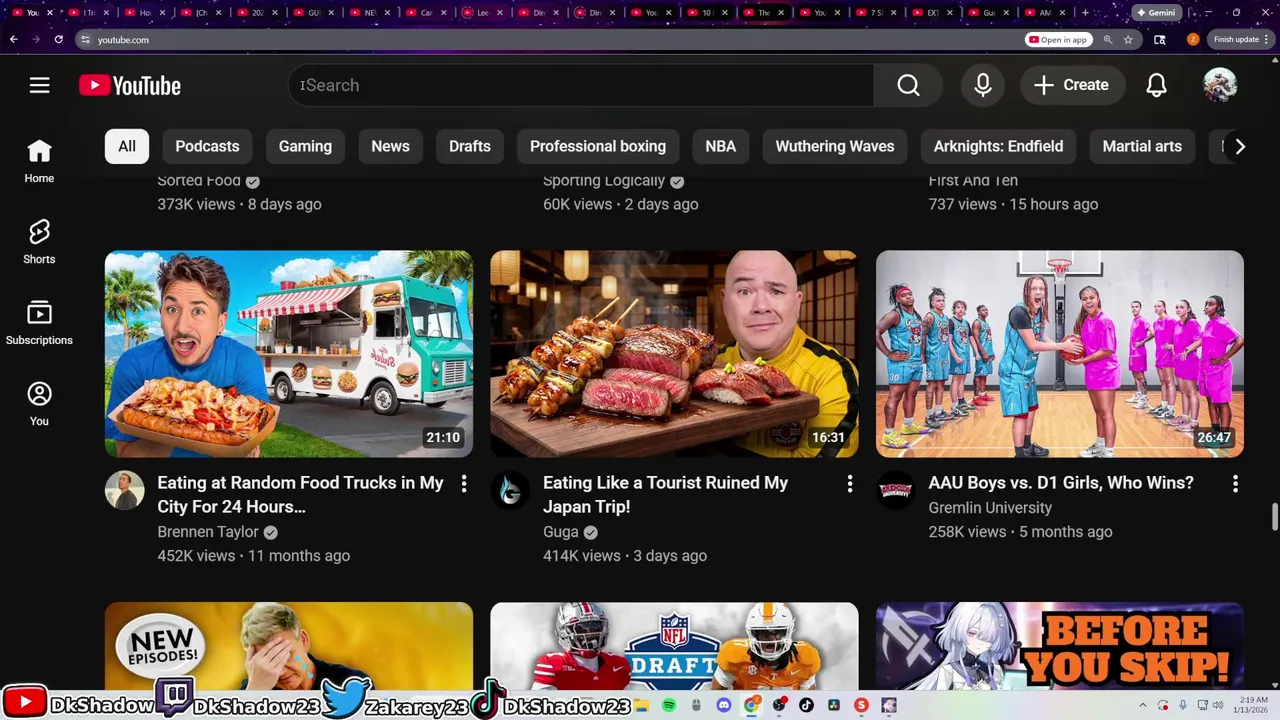Open the You page in sidebar
Image resolution: width=1280 pixels, height=720 pixels.
pyautogui.click(x=39, y=405)
